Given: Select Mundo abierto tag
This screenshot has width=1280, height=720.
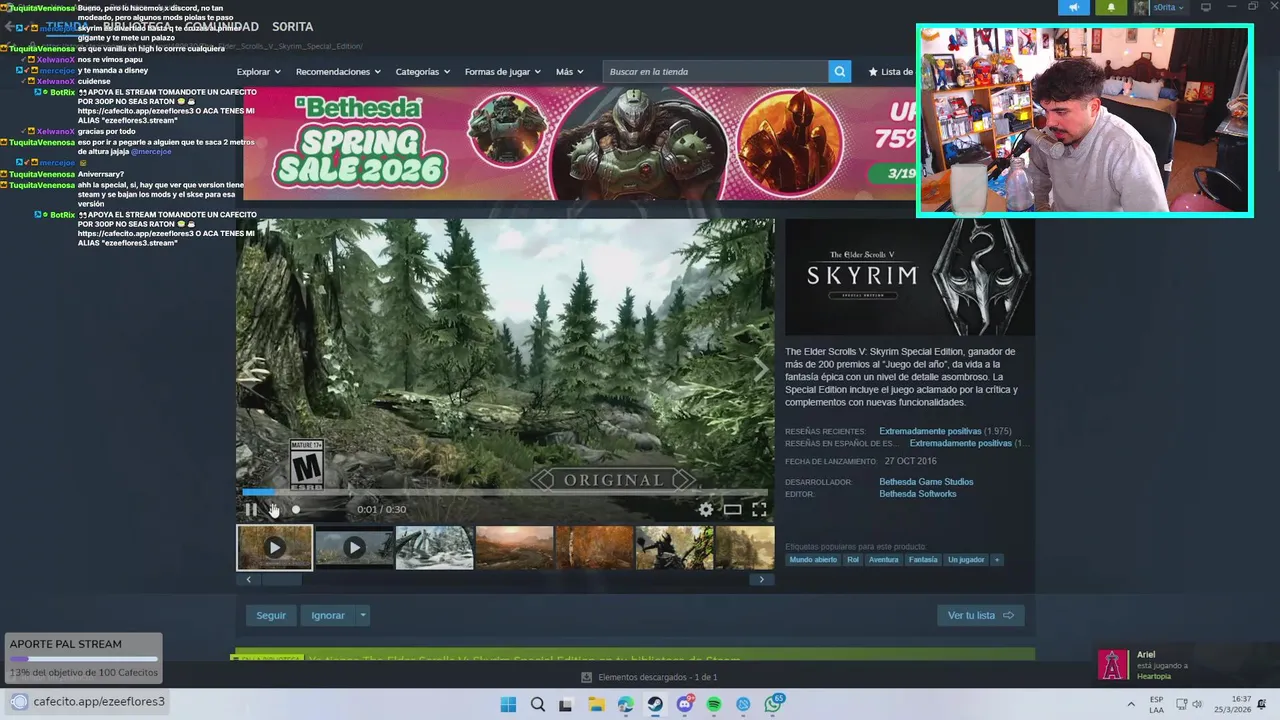Looking at the screenshot, I should [813, 560].
